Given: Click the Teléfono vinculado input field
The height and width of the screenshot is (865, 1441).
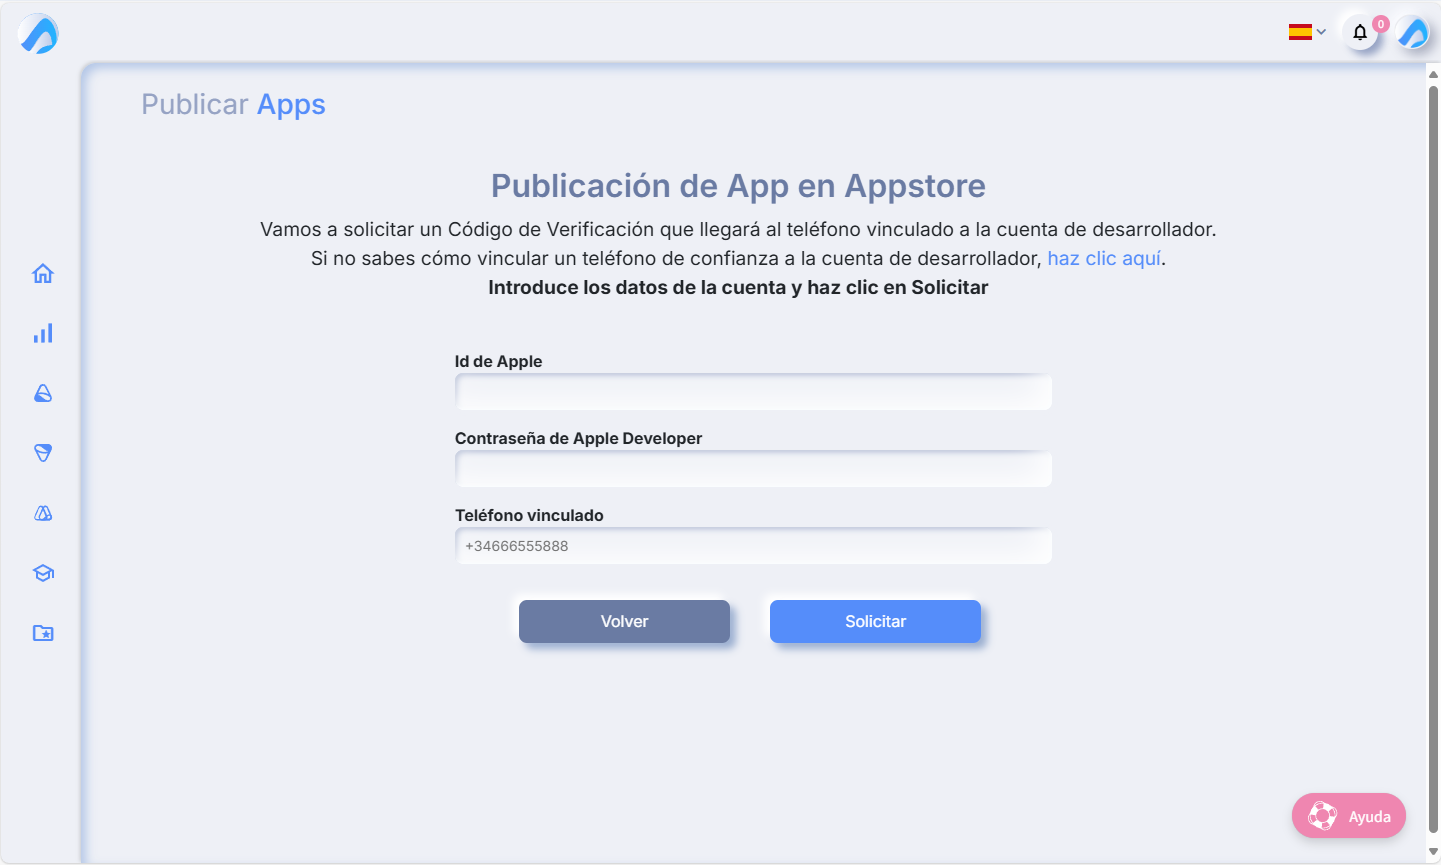Looking at the screenshot, I should [753, 546].
